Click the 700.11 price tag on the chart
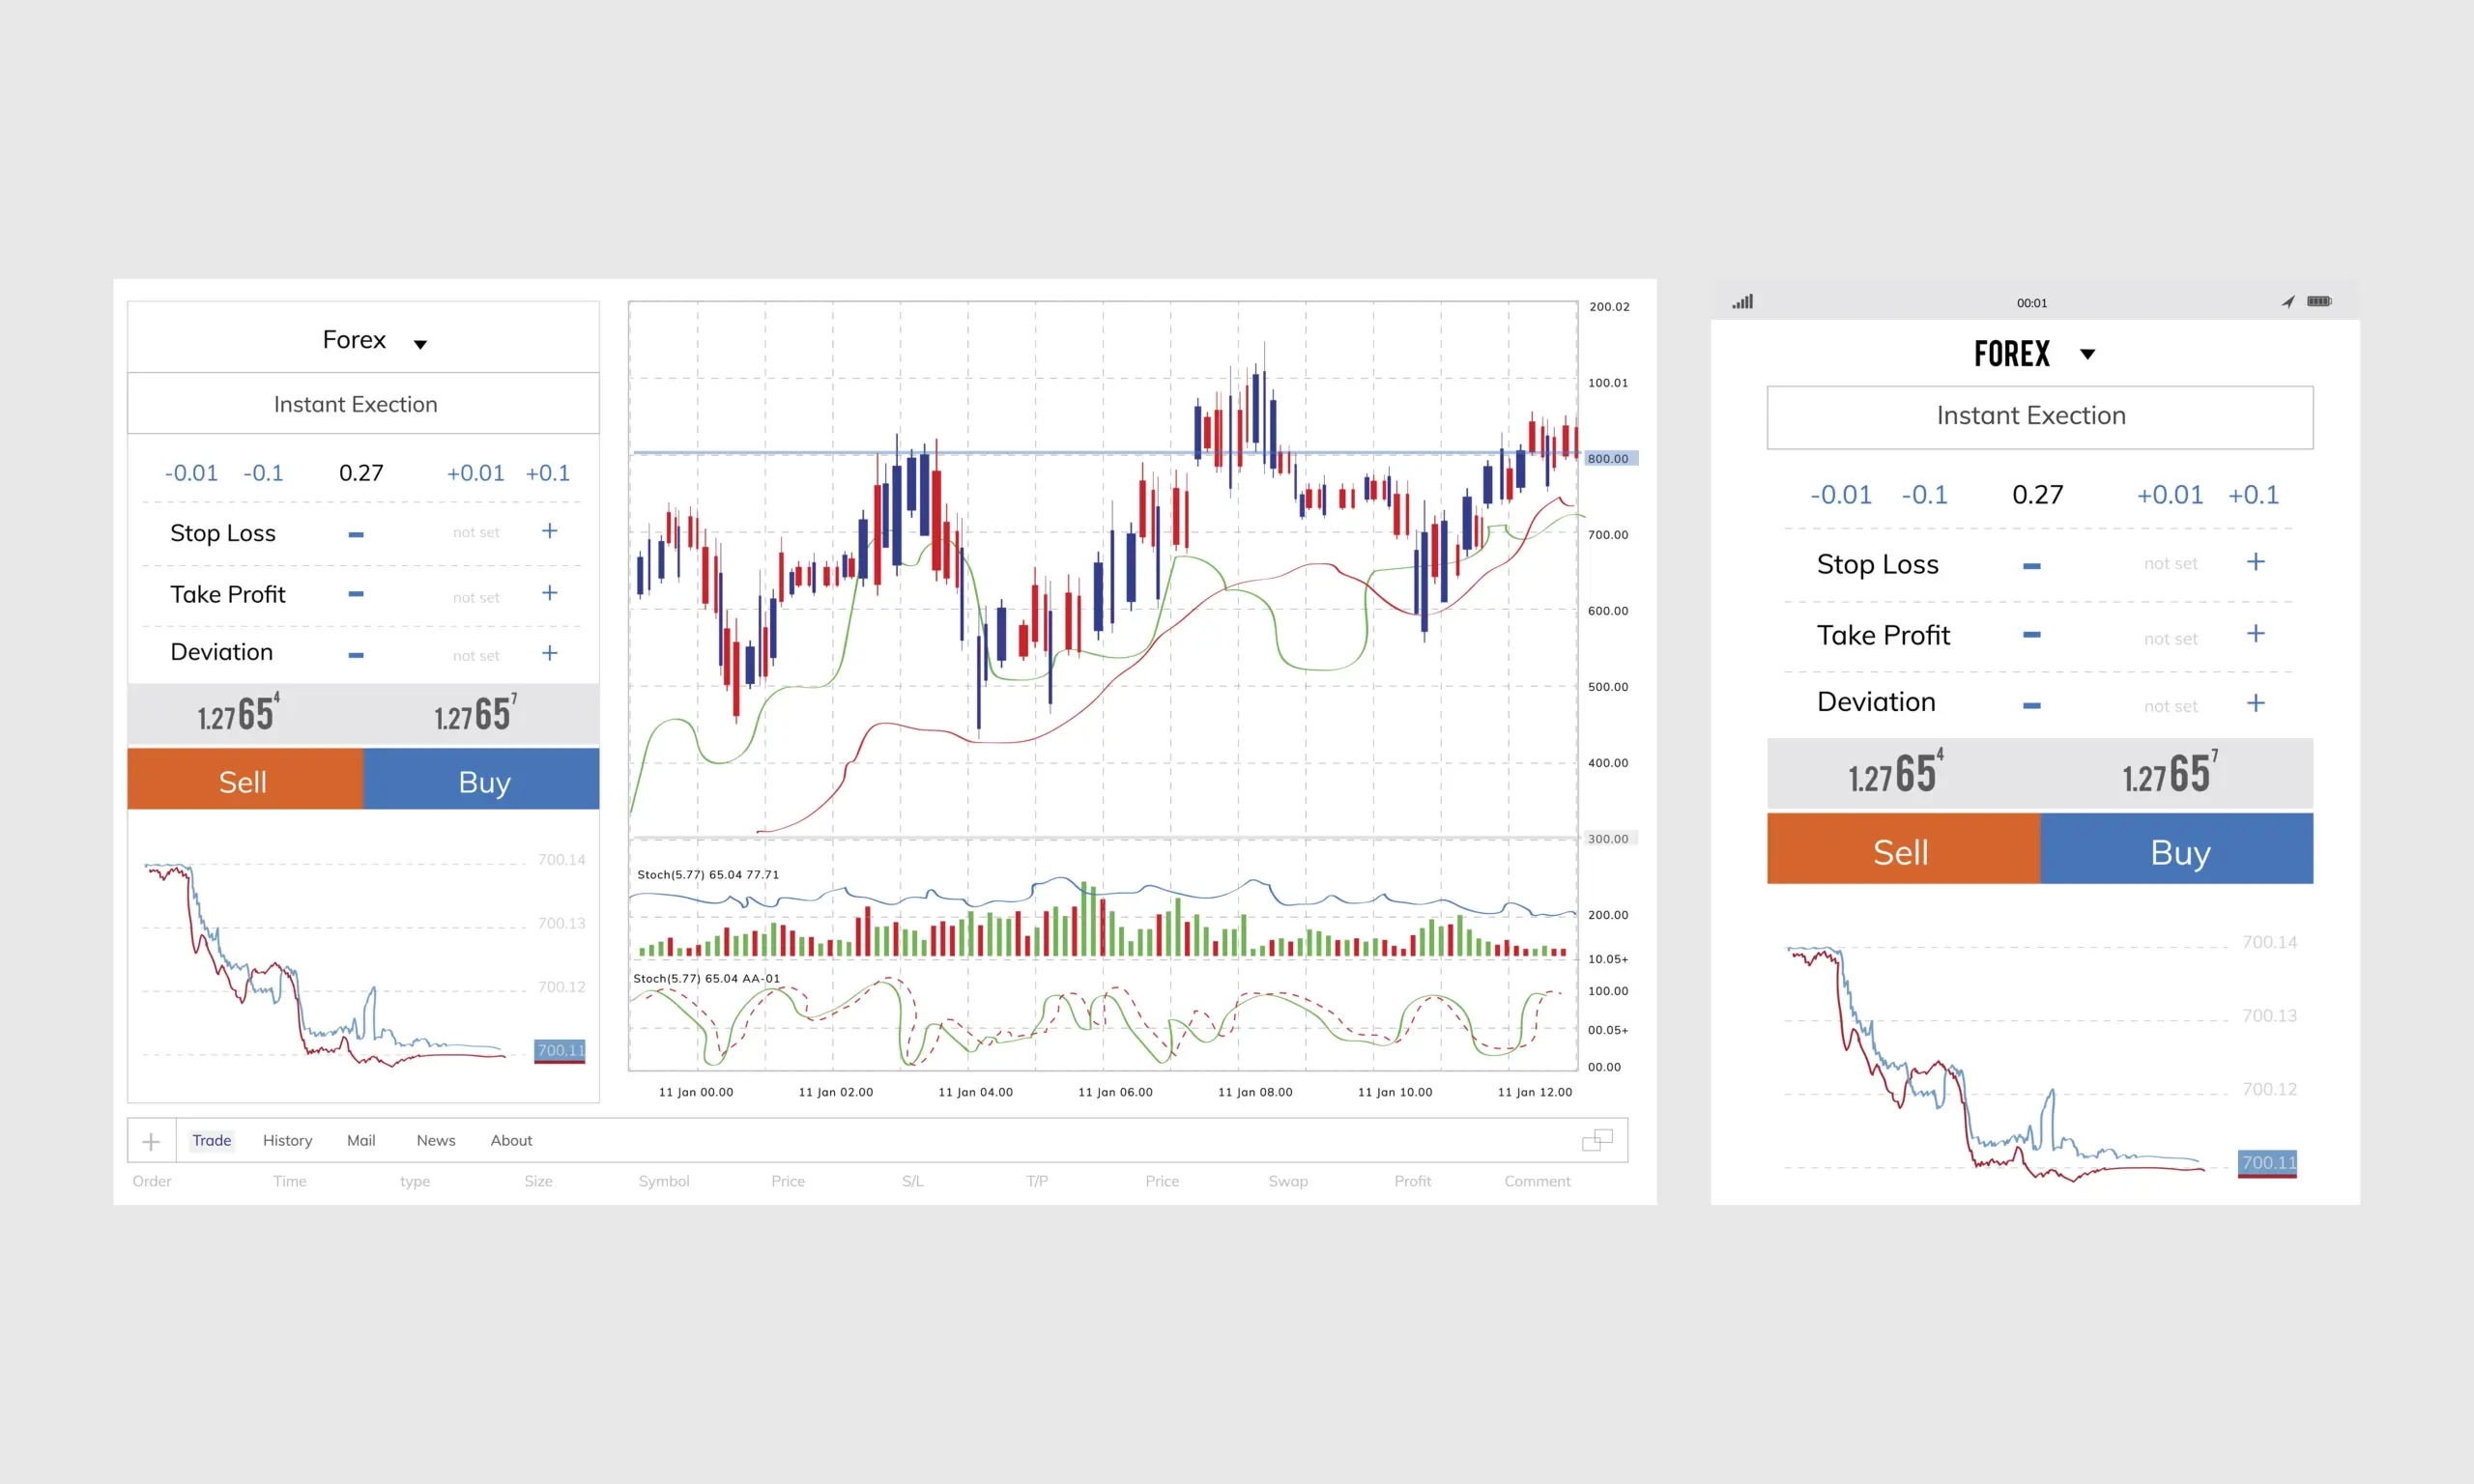Viewport: 2474px width, 1484px height. (x=559, y=1050)
